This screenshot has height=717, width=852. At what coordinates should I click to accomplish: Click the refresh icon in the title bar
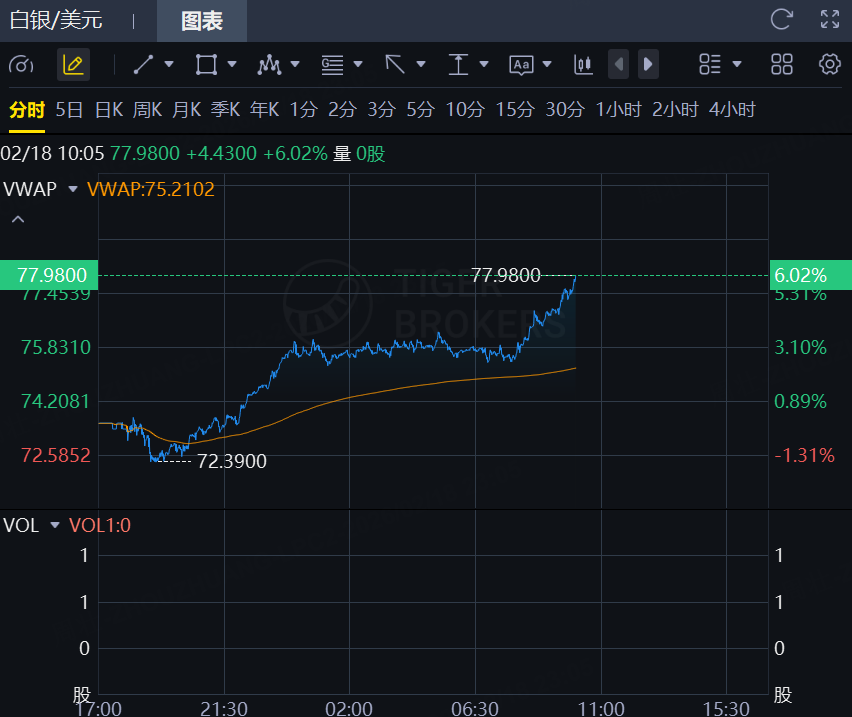781,19
